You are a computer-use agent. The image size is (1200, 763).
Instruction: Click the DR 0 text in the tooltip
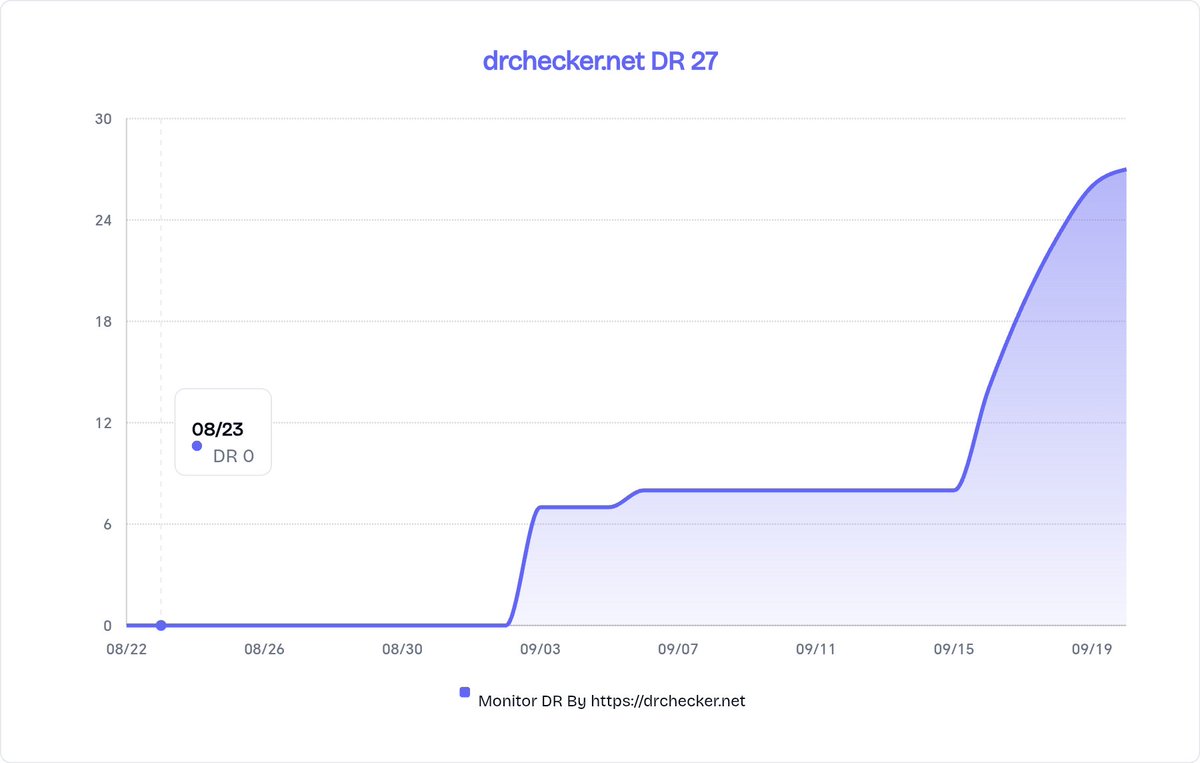click(232, 456)
